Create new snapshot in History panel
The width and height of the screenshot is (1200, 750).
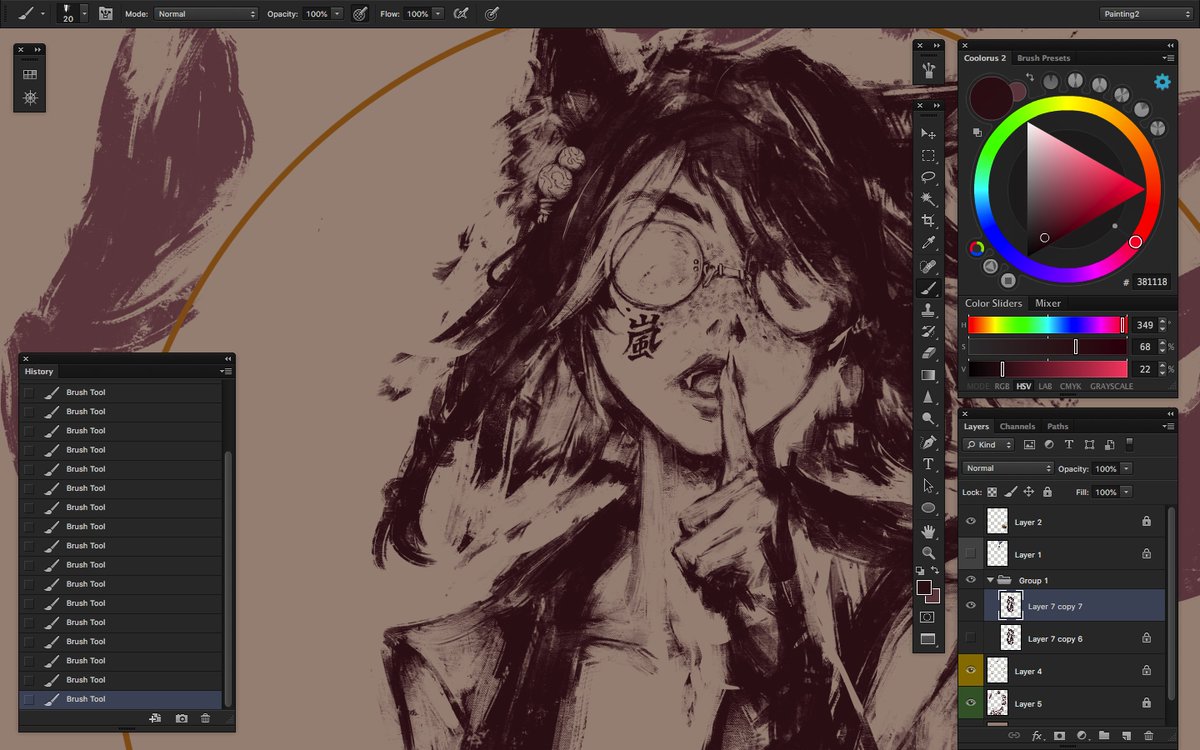181,718
